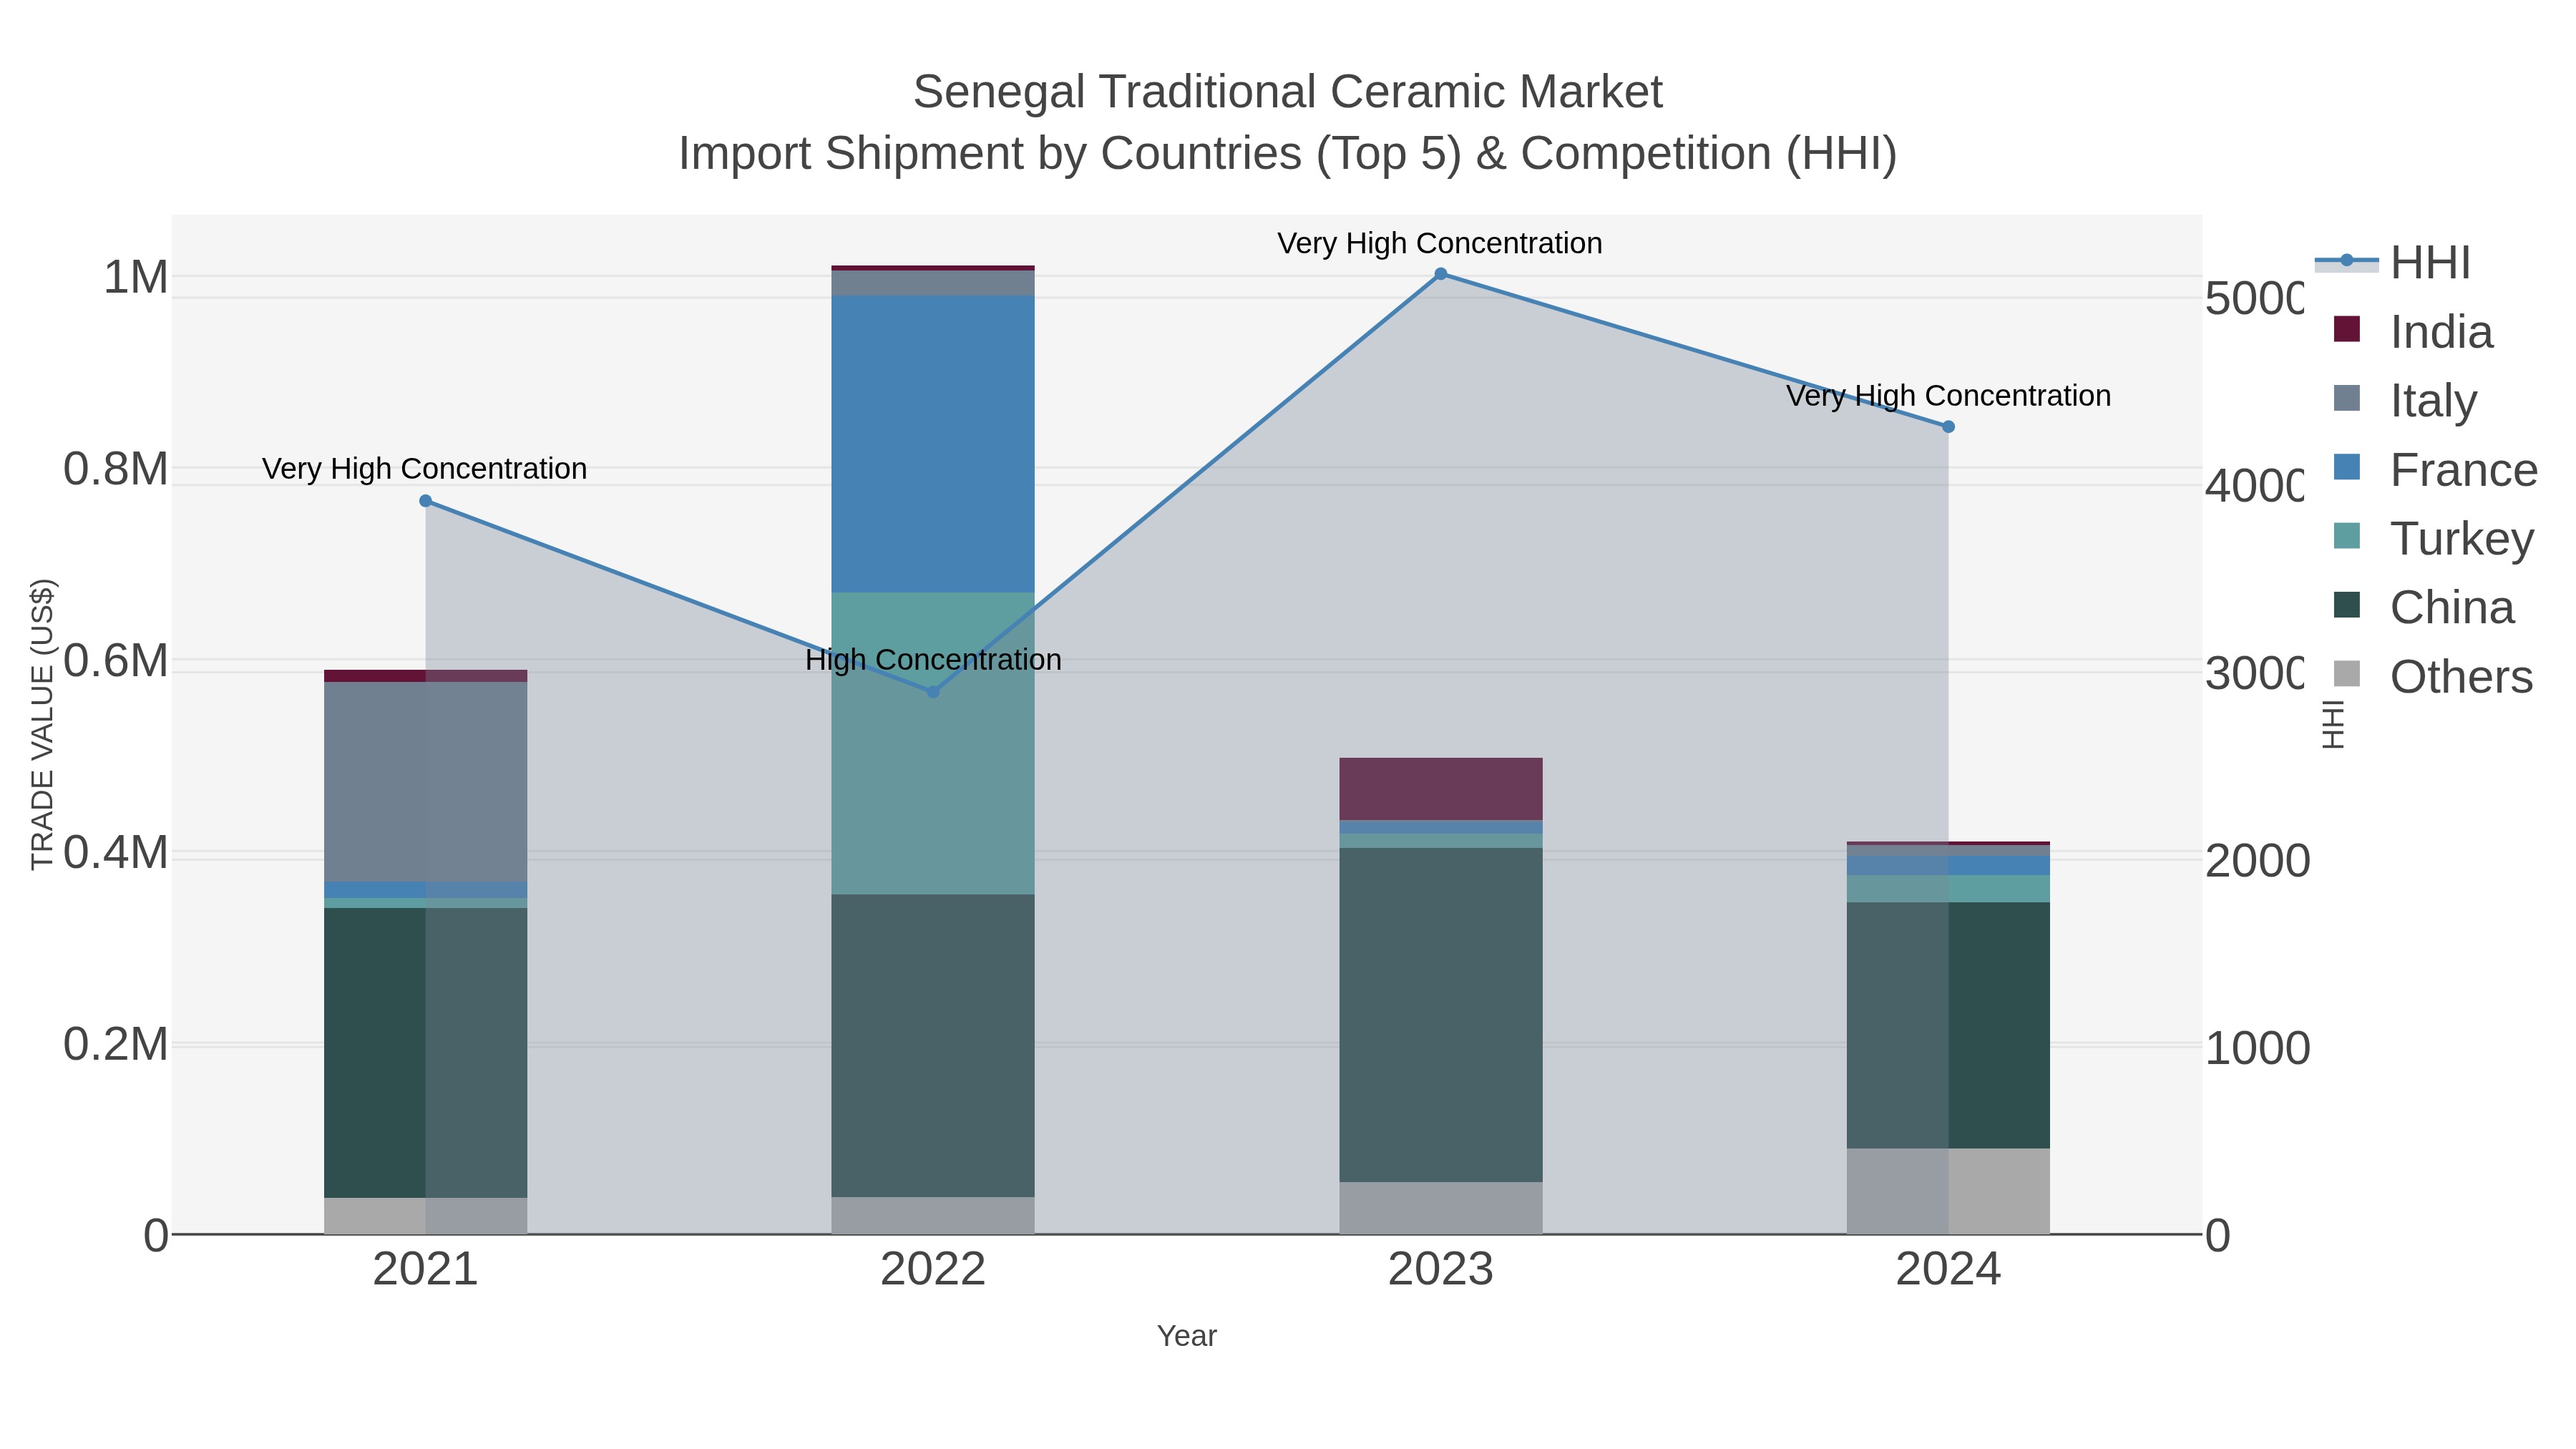Click the 0.6M tick on the left axis

pyautogui.click(x=116, y=661)
